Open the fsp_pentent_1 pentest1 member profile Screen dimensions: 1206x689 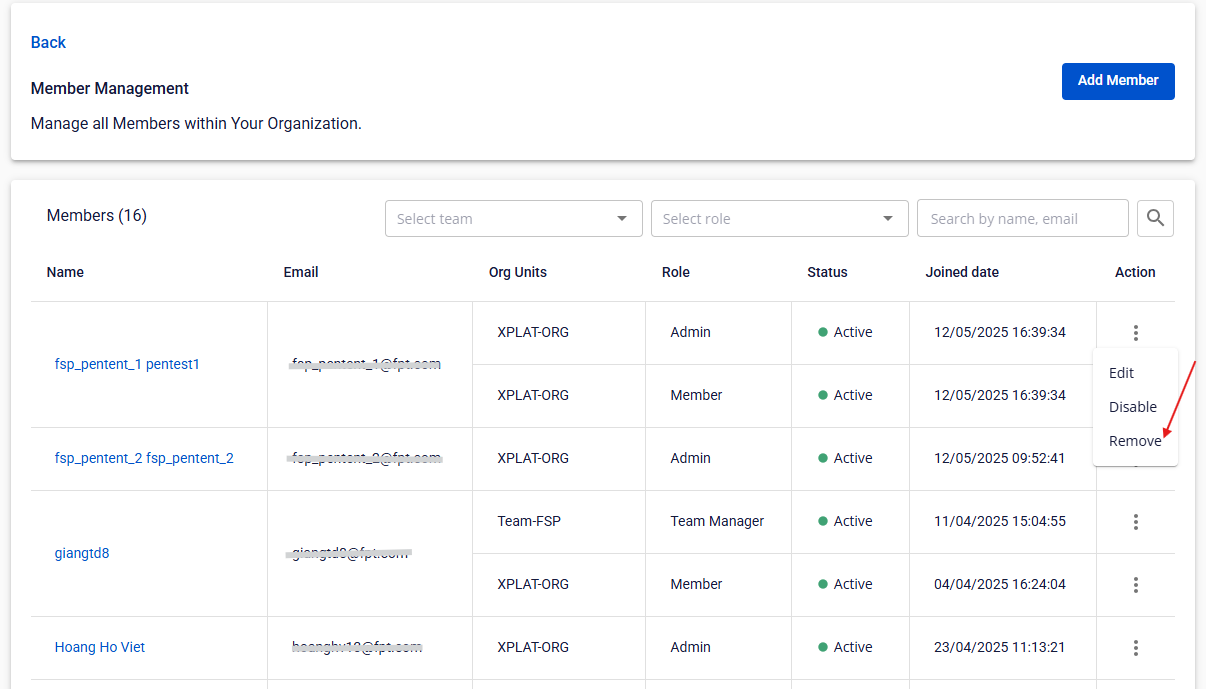[x=127, y=365]
